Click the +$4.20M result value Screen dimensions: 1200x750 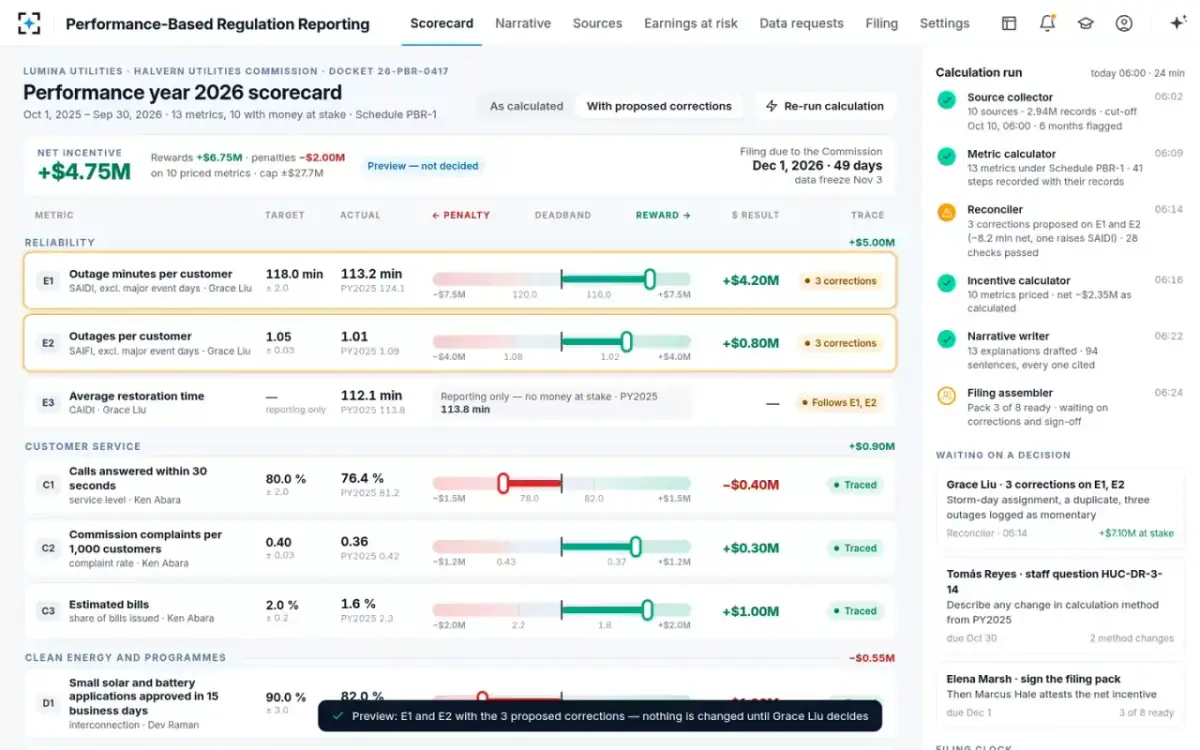(750, 281)
